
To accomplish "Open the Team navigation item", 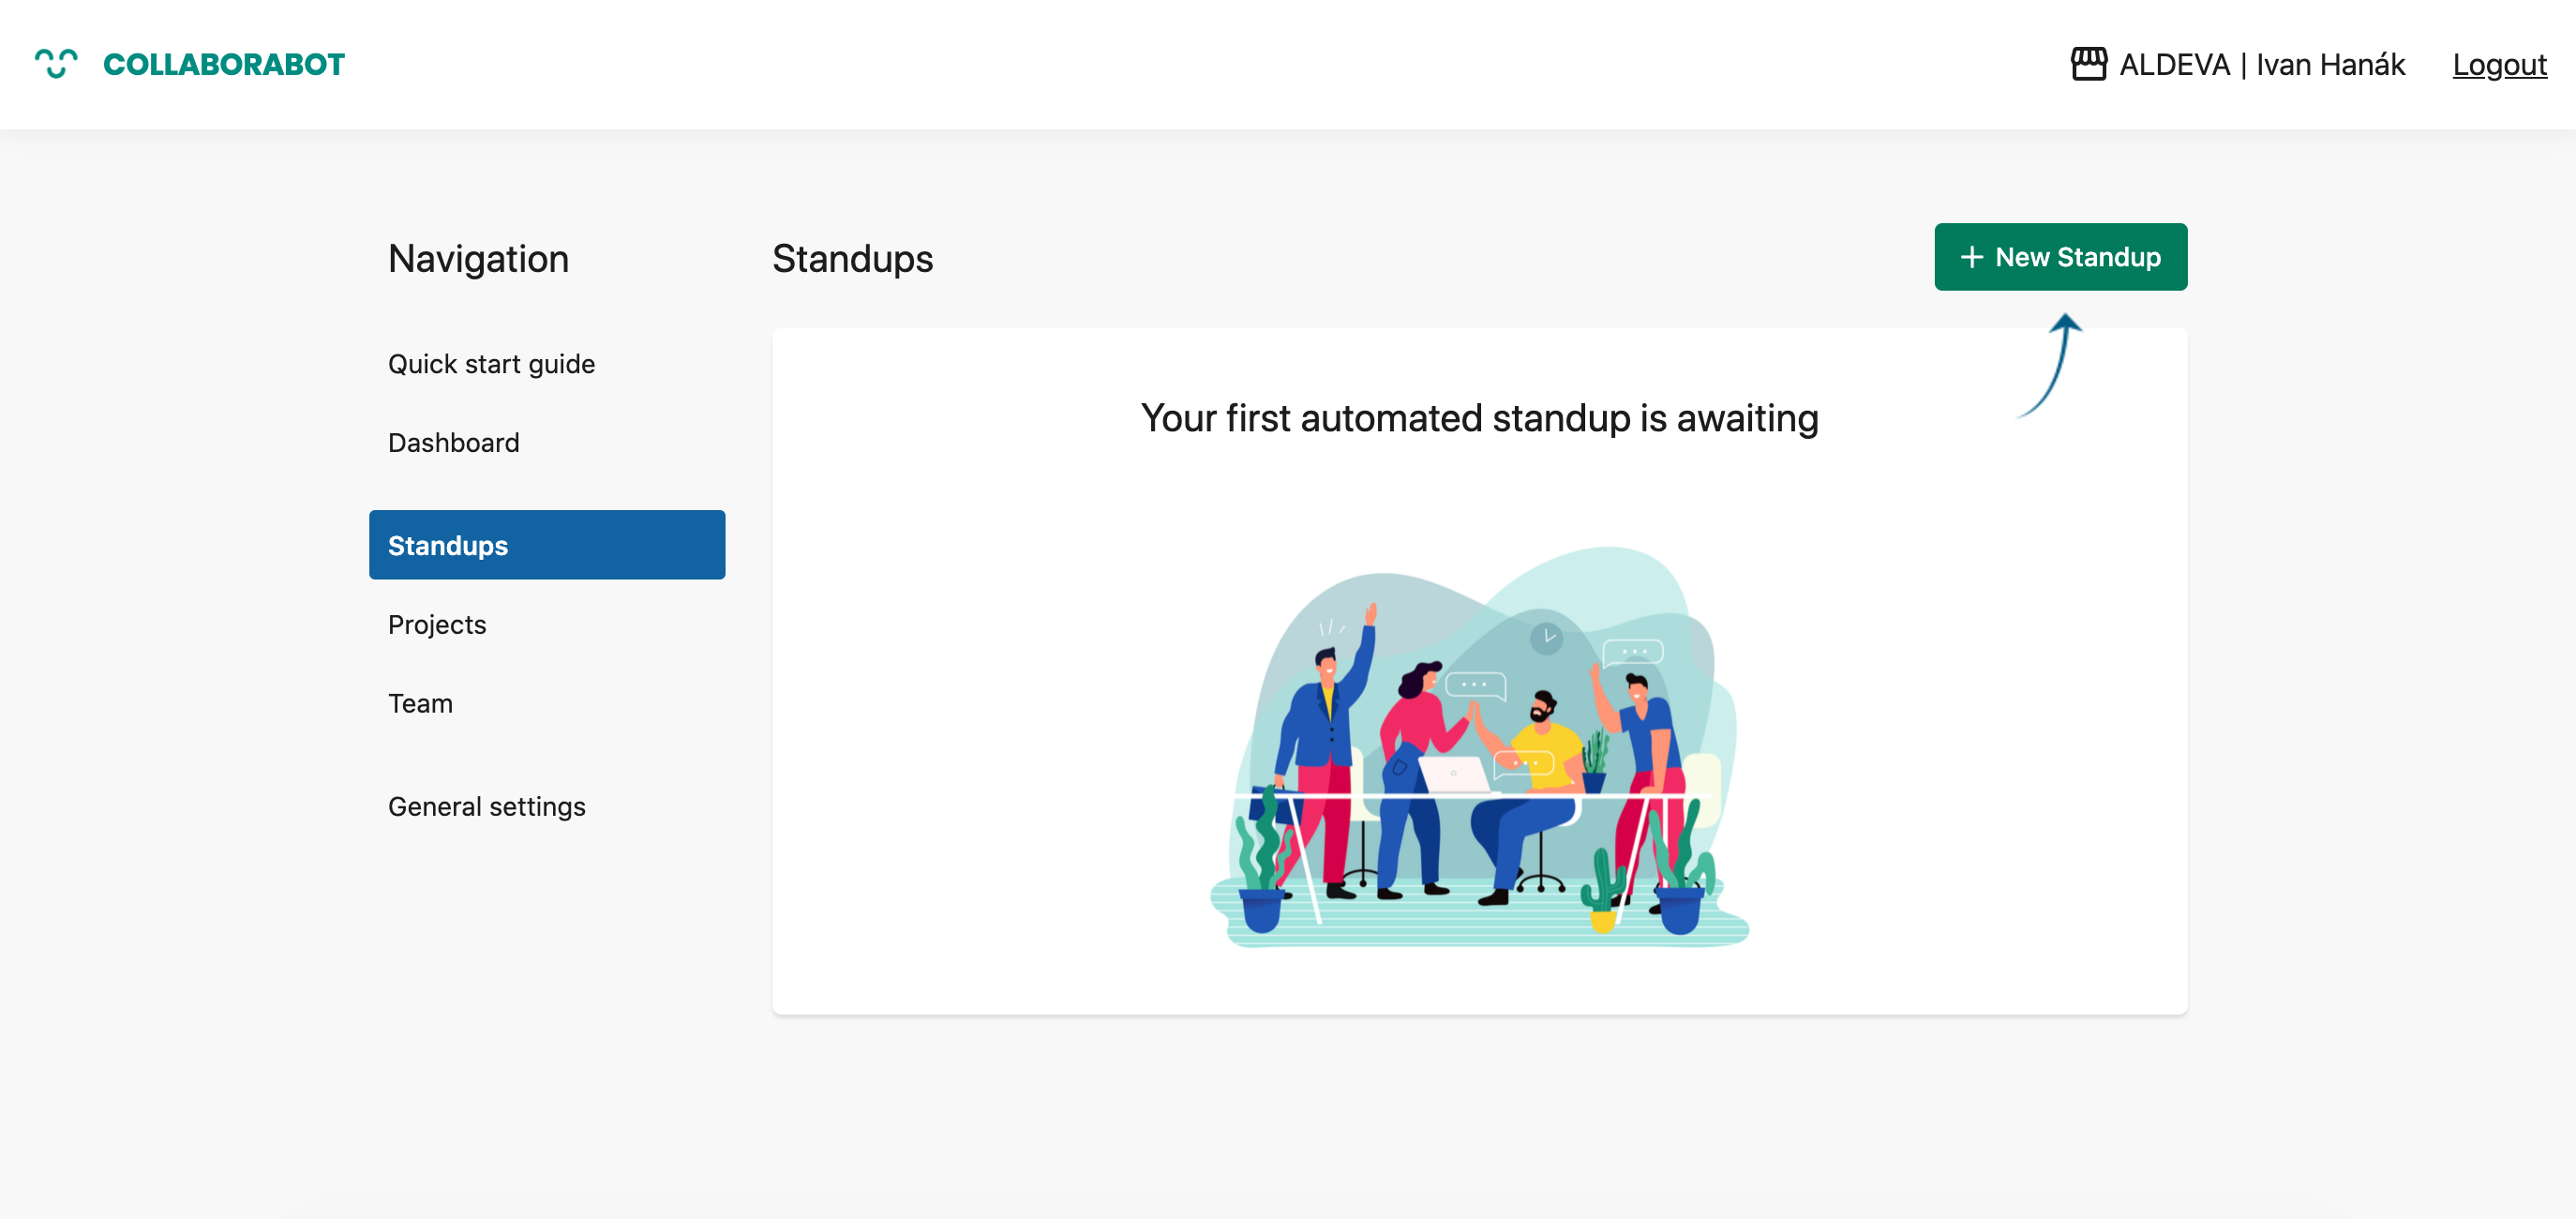I will (x=420, y=704).
